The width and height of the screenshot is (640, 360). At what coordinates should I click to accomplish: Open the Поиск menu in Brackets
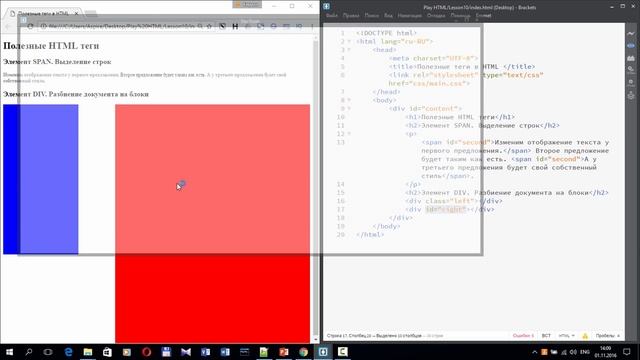[371, 16]
